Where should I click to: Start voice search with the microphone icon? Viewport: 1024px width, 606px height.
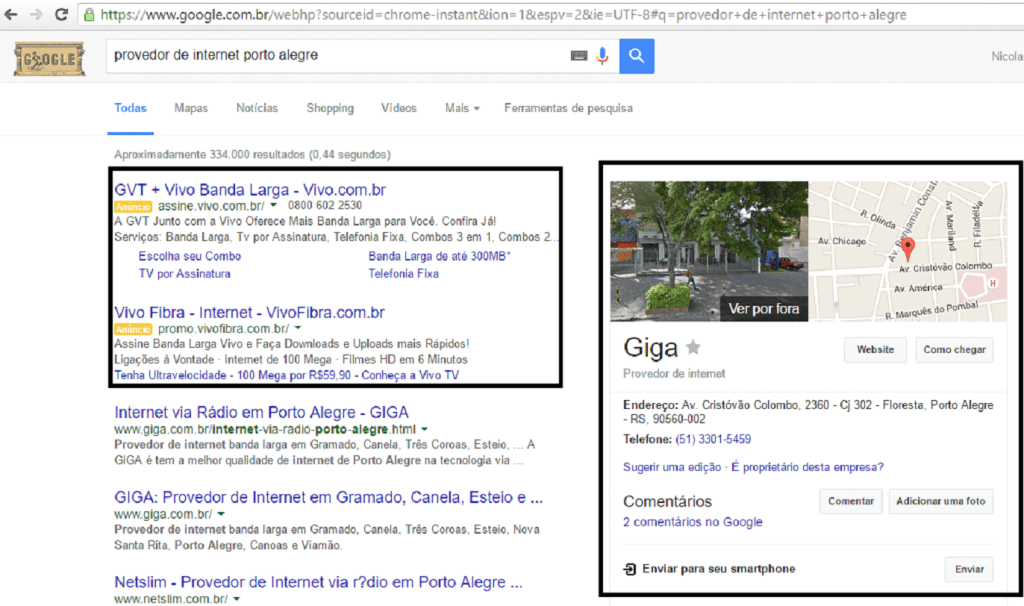coord(602,56)
